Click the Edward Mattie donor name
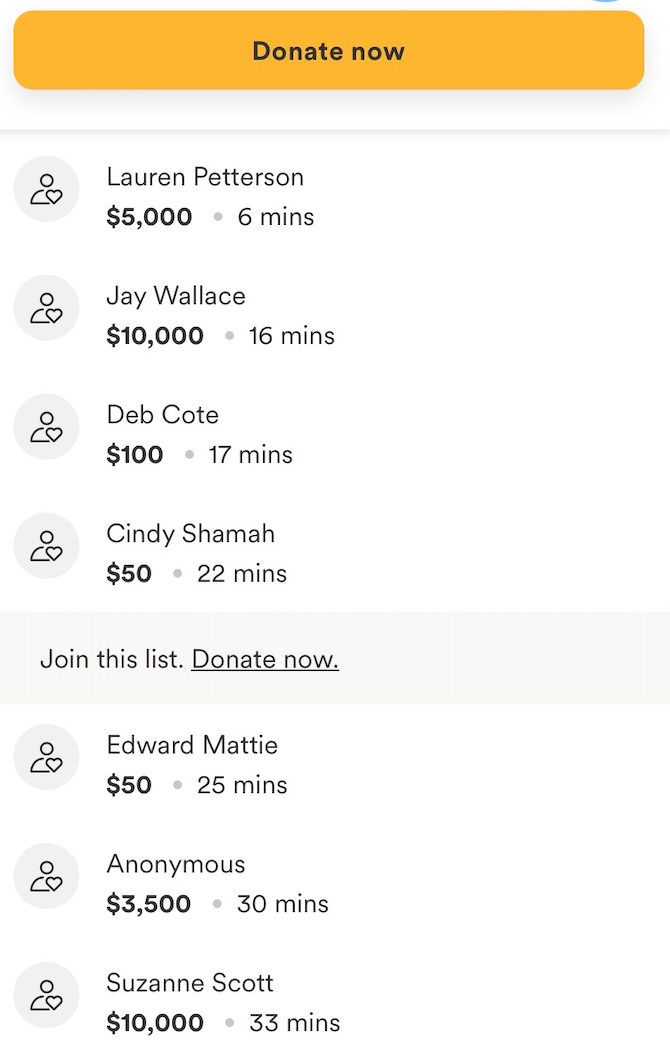 192,745
